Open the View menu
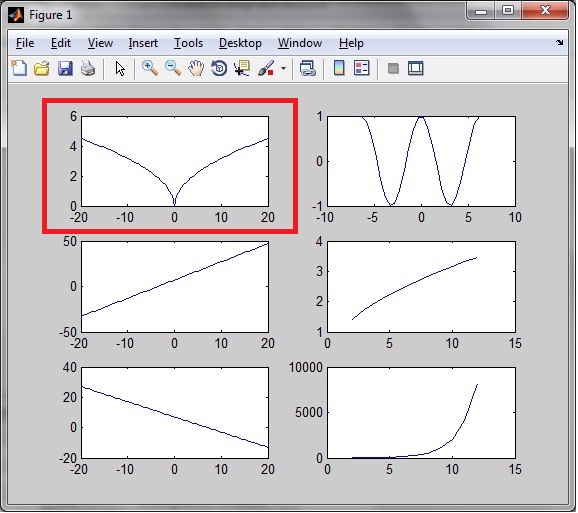The height and width of the screenshot is (513, 578). point(100,43)
